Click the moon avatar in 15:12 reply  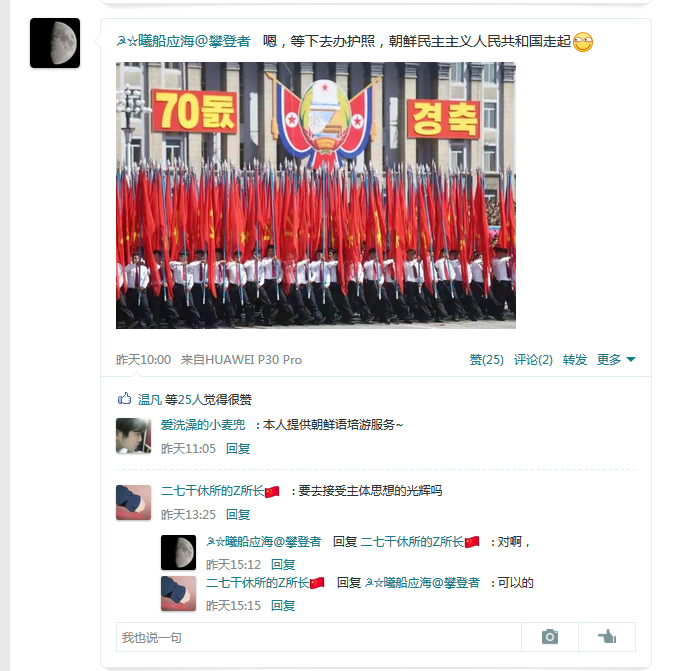(x=178, y=552)
